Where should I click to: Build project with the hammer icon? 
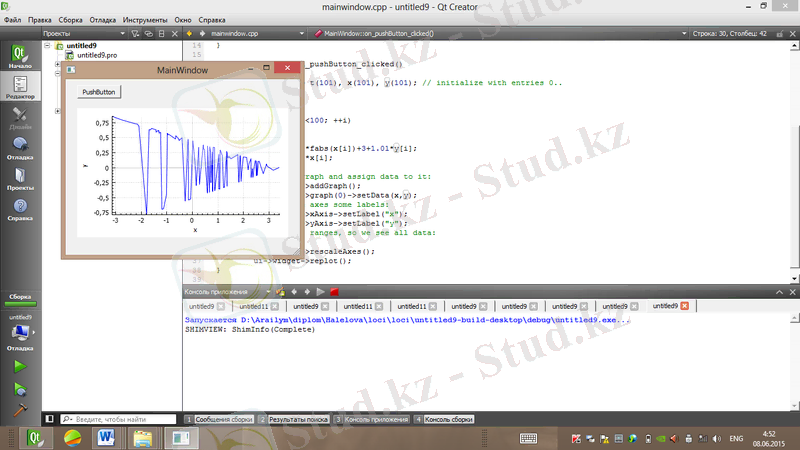[20, 410]
